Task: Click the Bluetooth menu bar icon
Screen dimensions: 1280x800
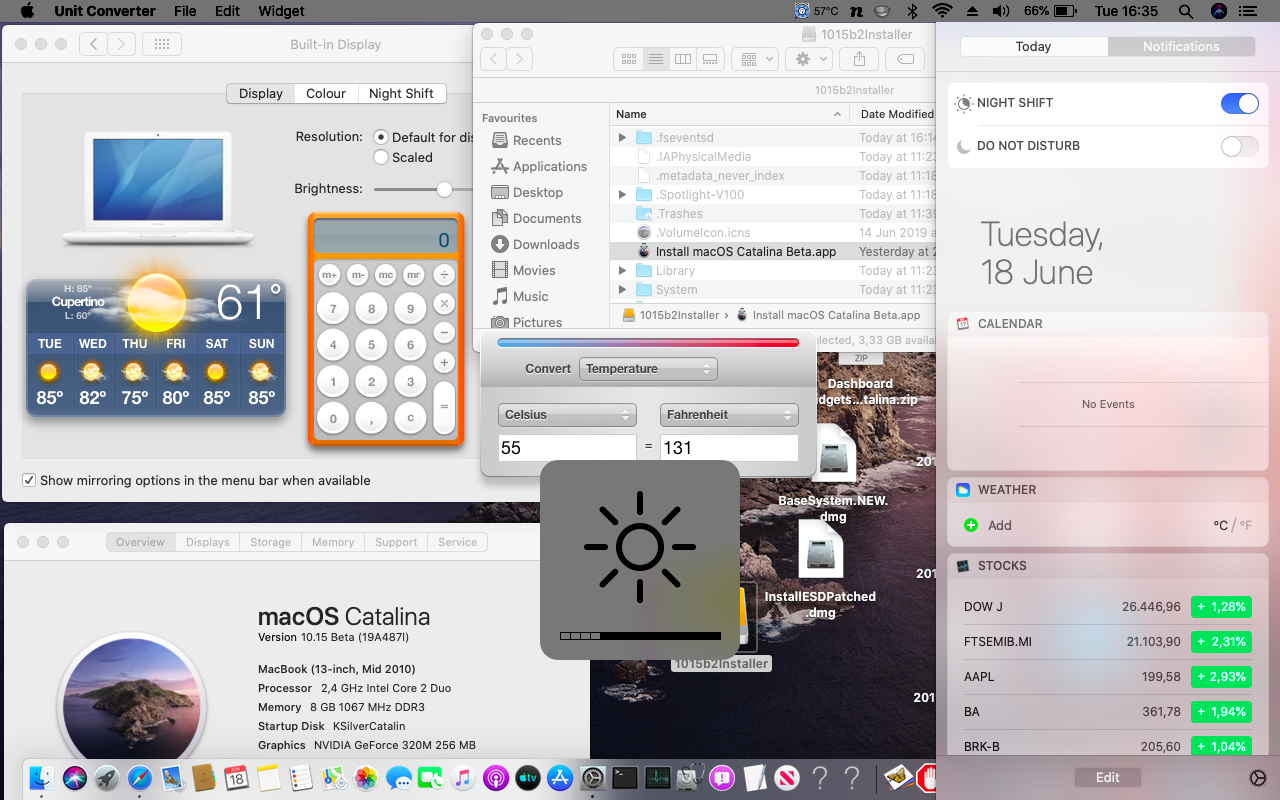Action: pos(912,11)
